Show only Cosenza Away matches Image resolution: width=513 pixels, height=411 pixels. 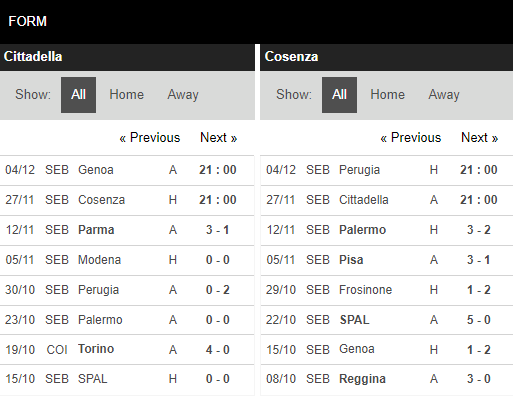pyautogui.click(x=444, y=95)
